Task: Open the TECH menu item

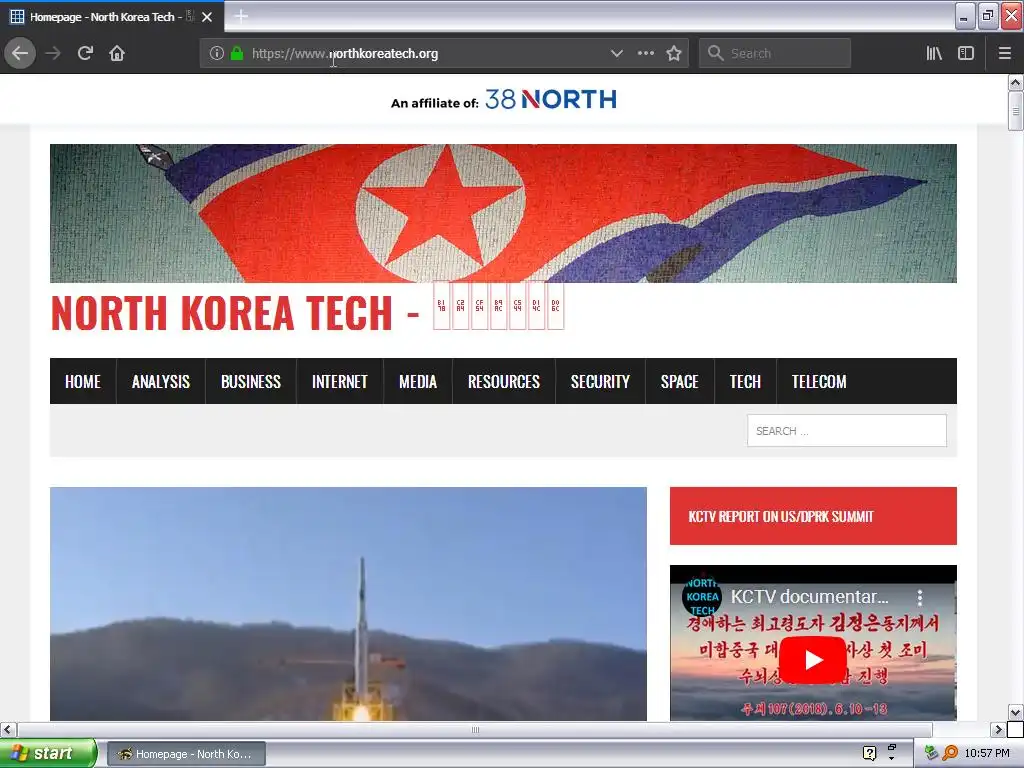Action: click(745, 381)
